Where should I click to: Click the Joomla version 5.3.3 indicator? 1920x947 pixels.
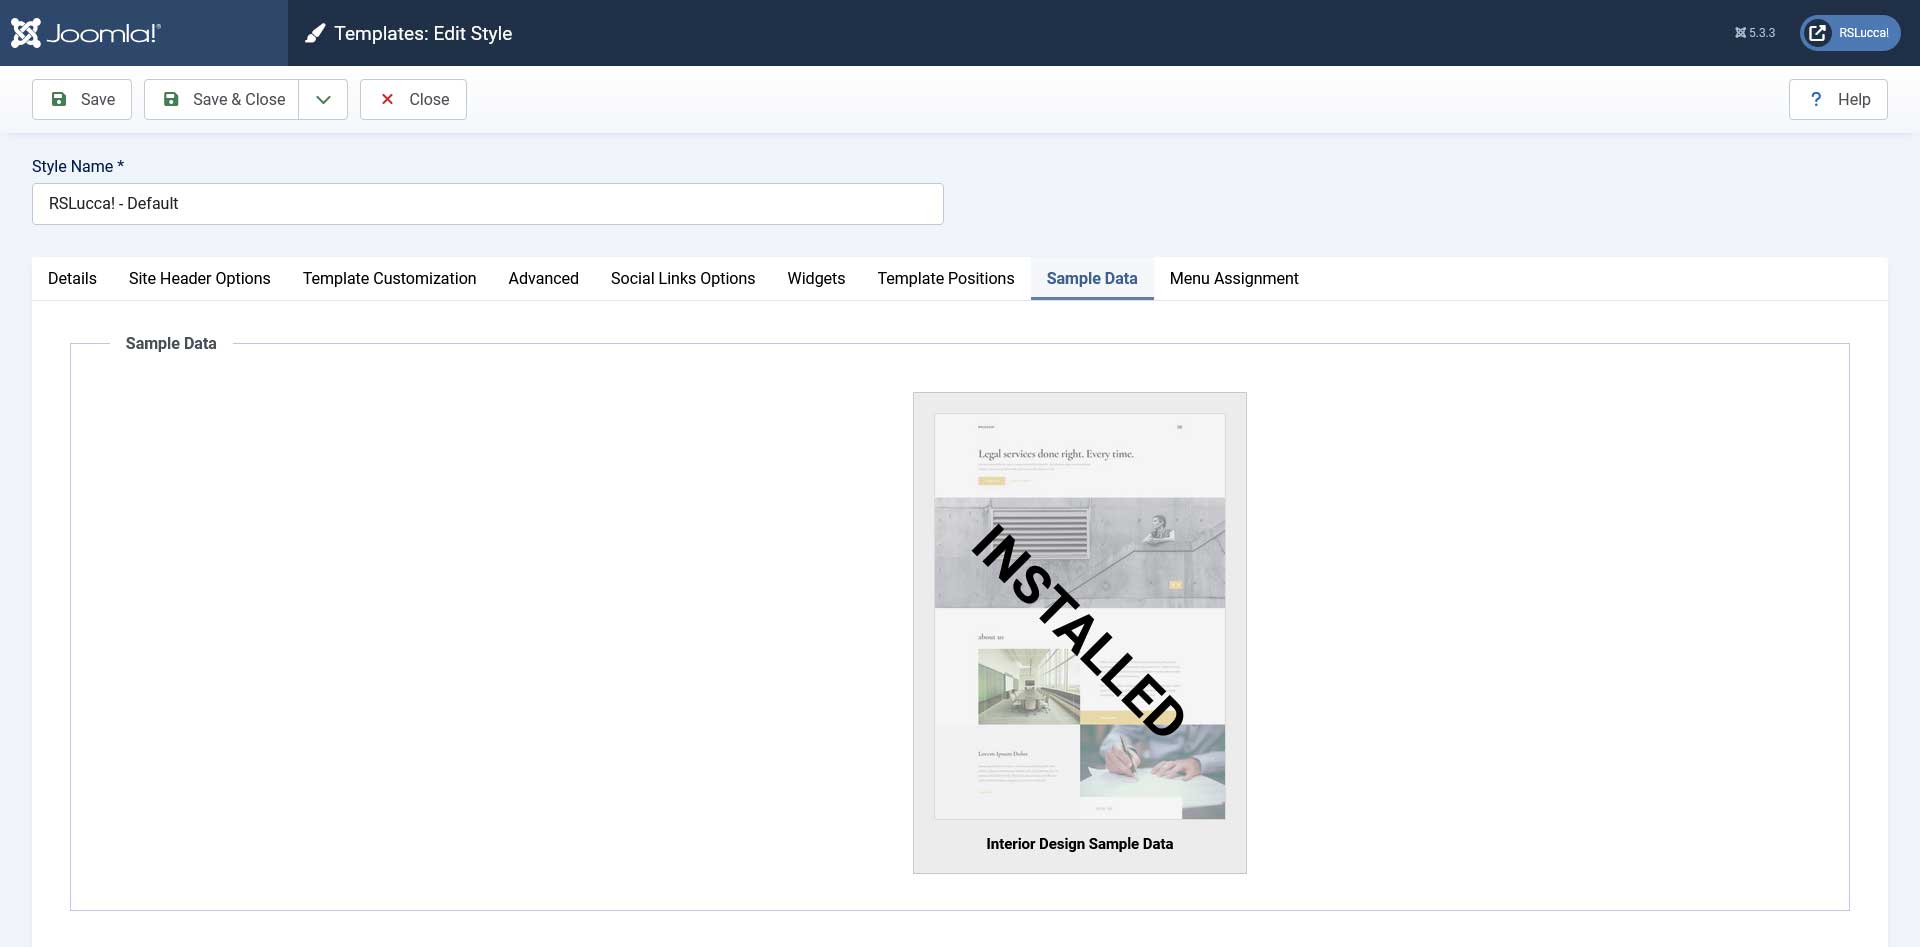coord(1755,33)
